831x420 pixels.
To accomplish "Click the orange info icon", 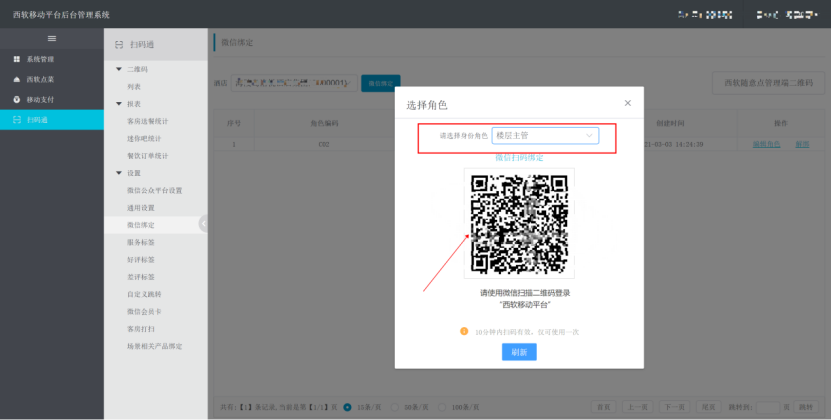I will (464, 331).
